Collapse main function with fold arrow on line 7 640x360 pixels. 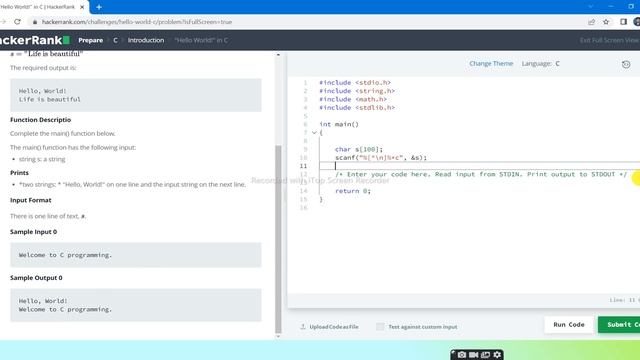coord(314,133)
